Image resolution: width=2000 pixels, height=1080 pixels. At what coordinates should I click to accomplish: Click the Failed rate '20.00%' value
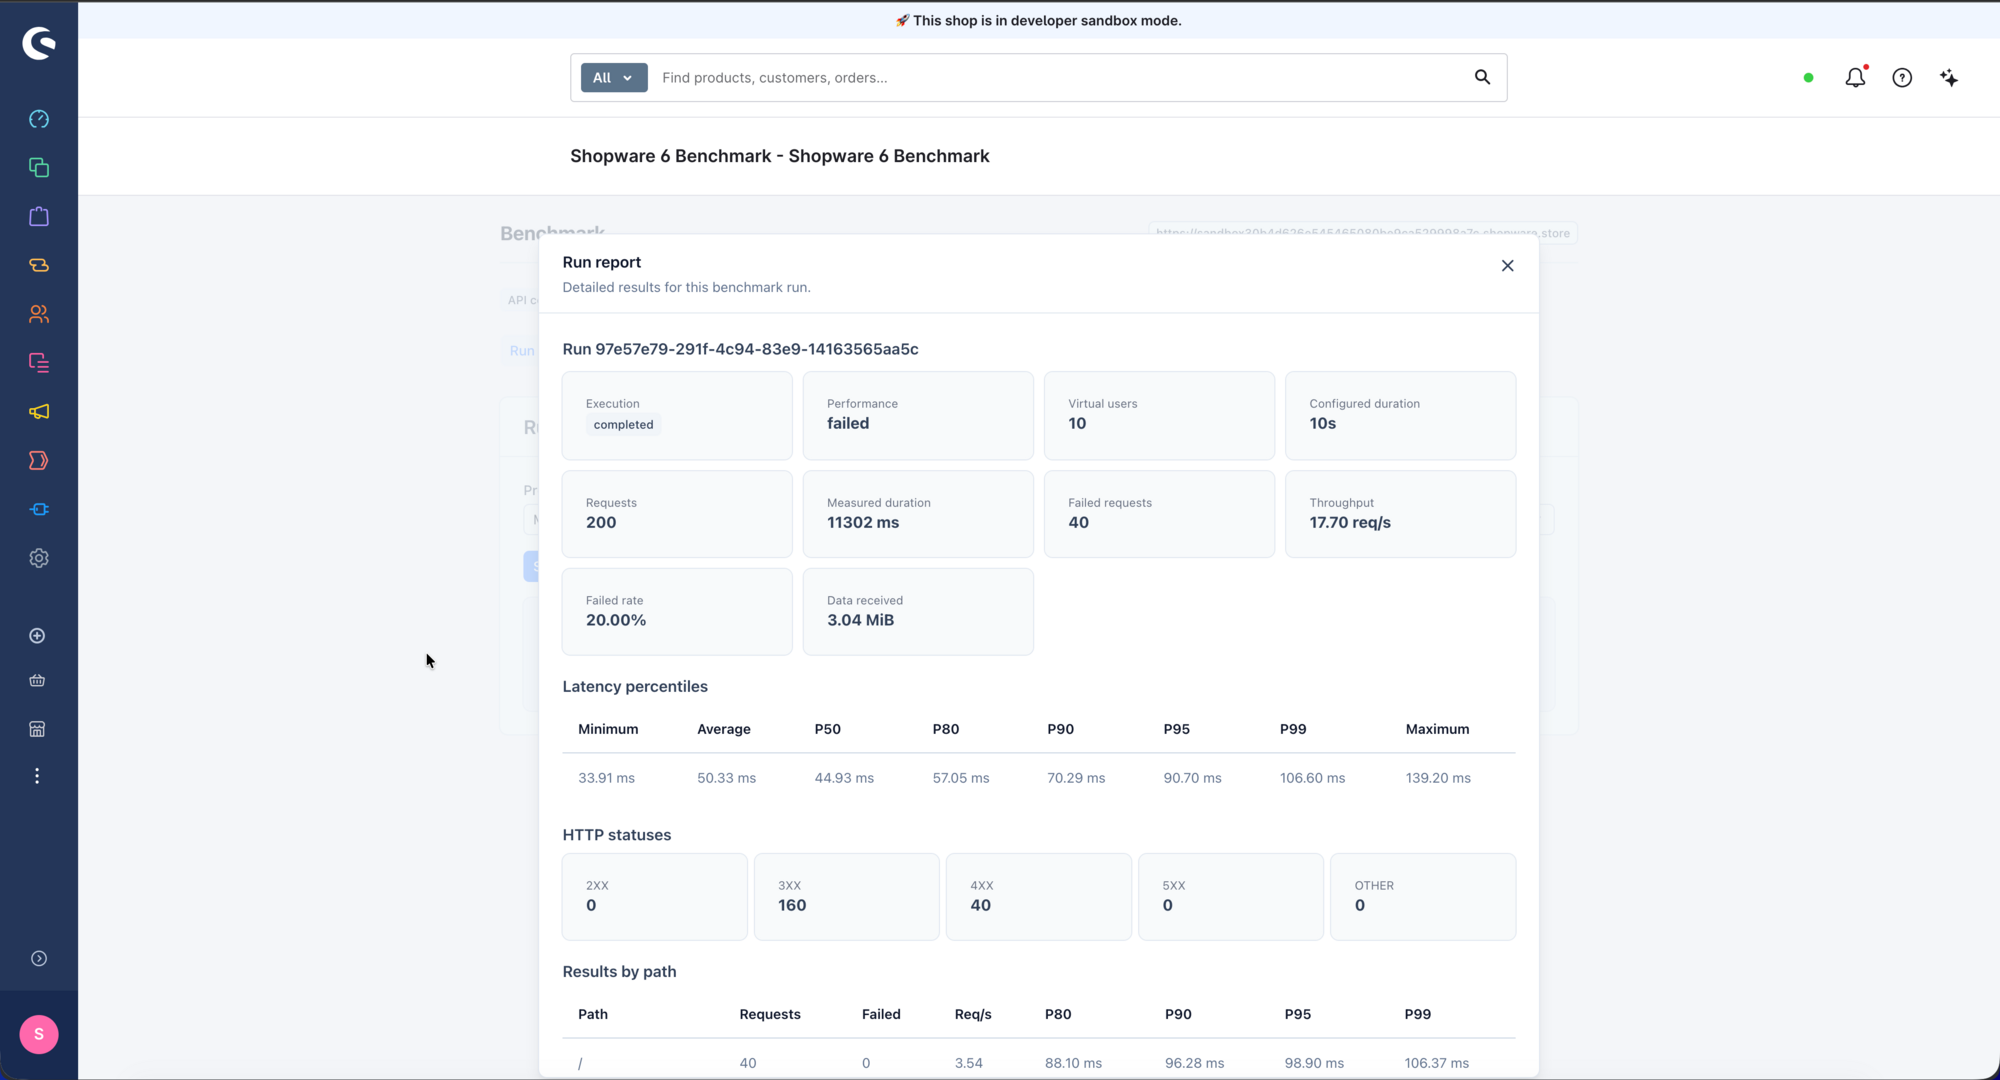(x=616, y=620)
